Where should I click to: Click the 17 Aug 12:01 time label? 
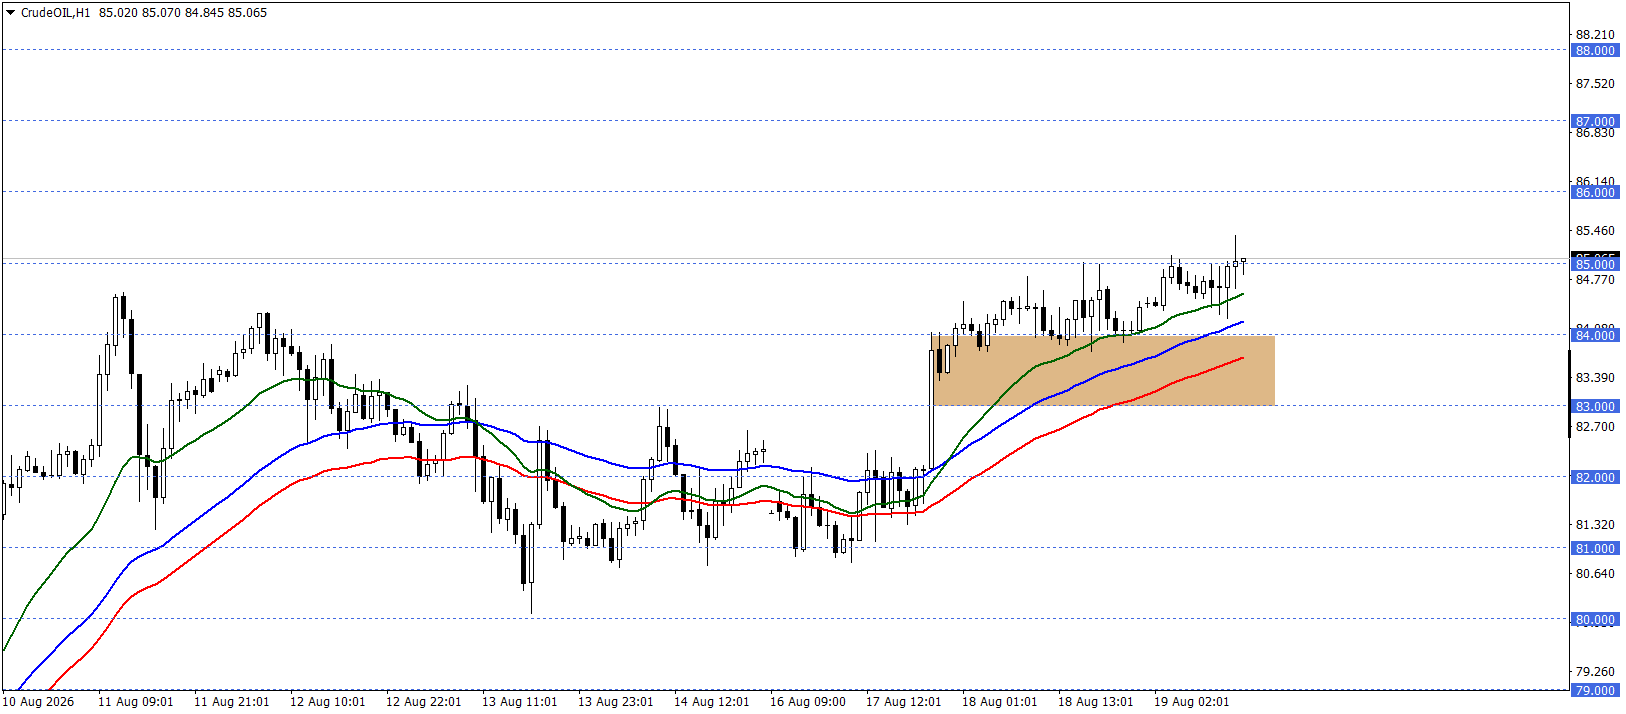click(x=903, y=702)
